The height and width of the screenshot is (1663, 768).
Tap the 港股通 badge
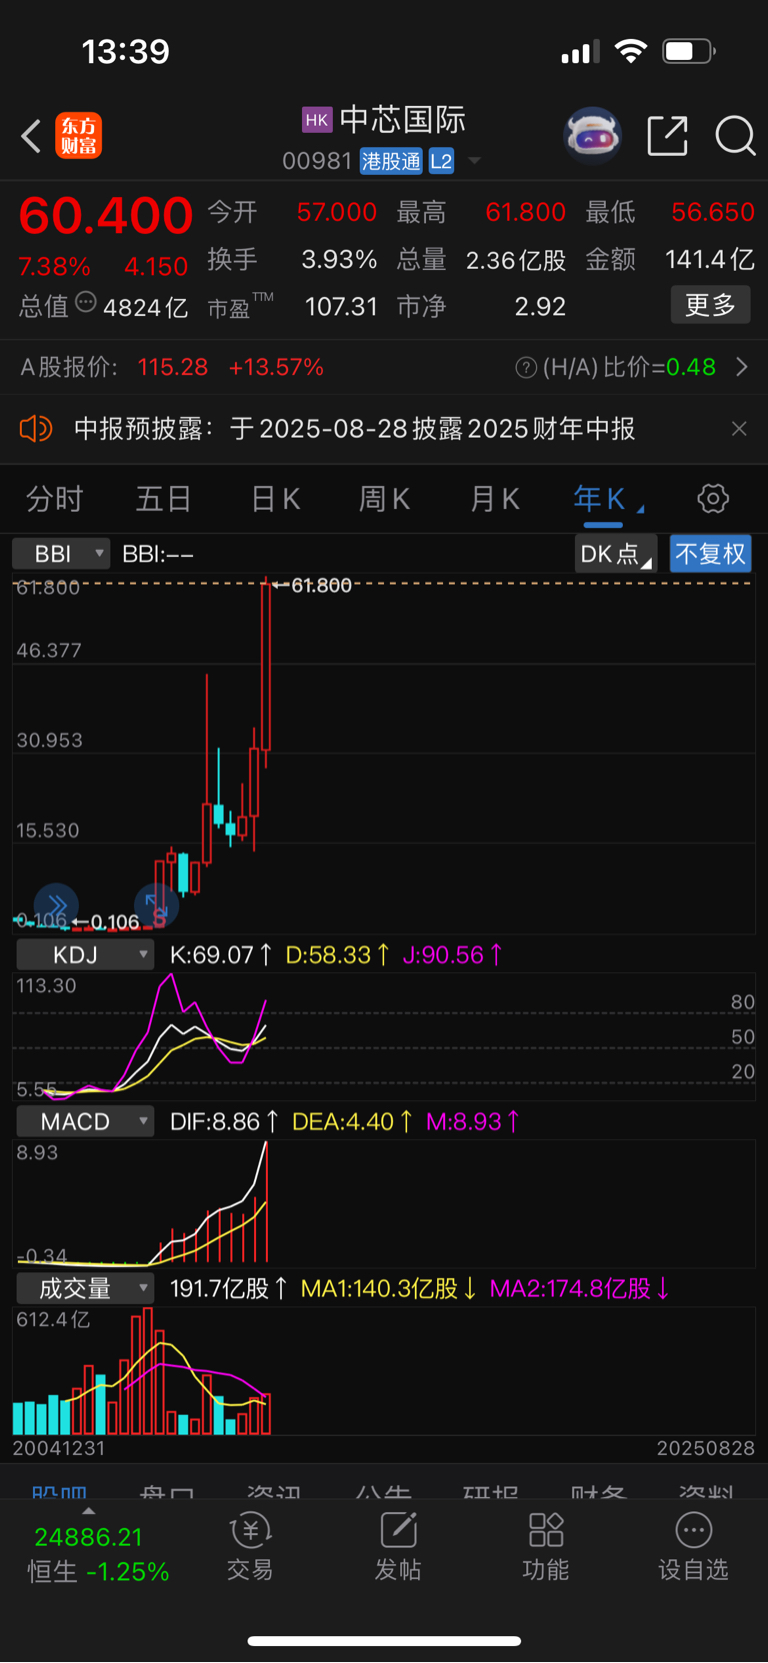tap(391, 161)
